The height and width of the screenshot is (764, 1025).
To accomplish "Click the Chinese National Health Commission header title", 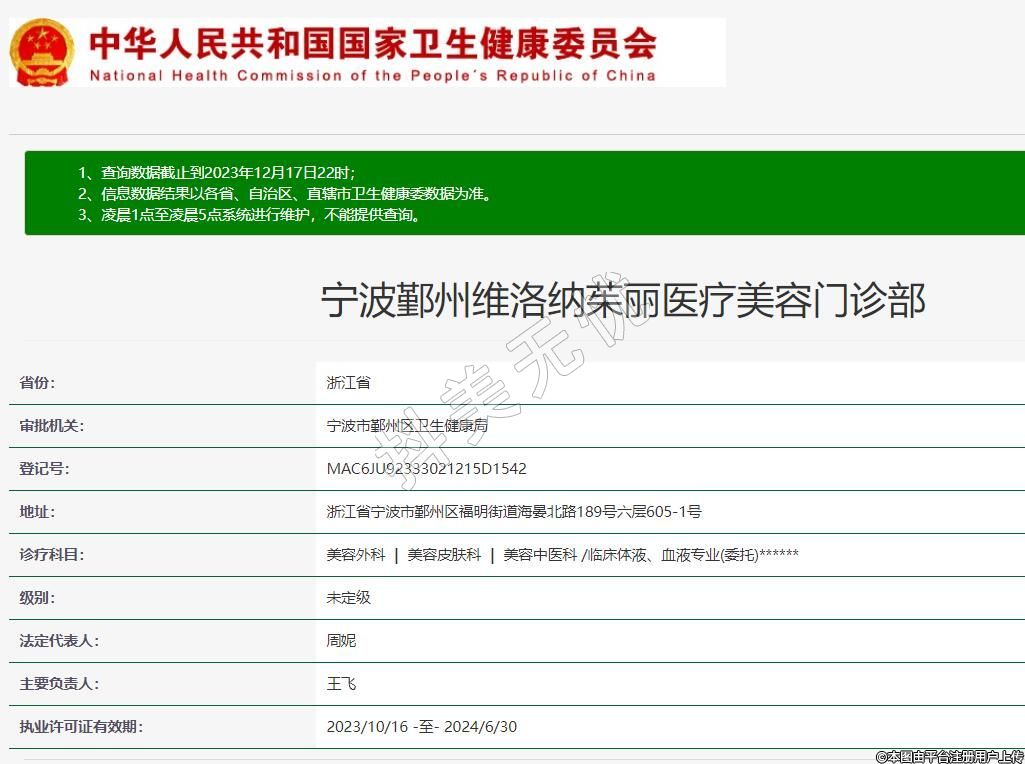I will coord(372,43).
